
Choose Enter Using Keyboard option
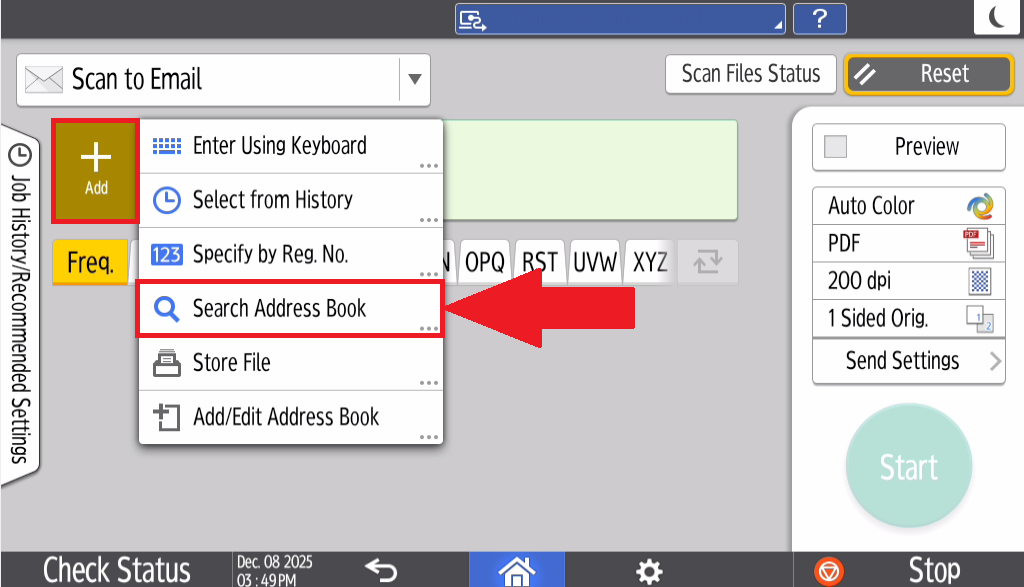(x=289, y=146)
